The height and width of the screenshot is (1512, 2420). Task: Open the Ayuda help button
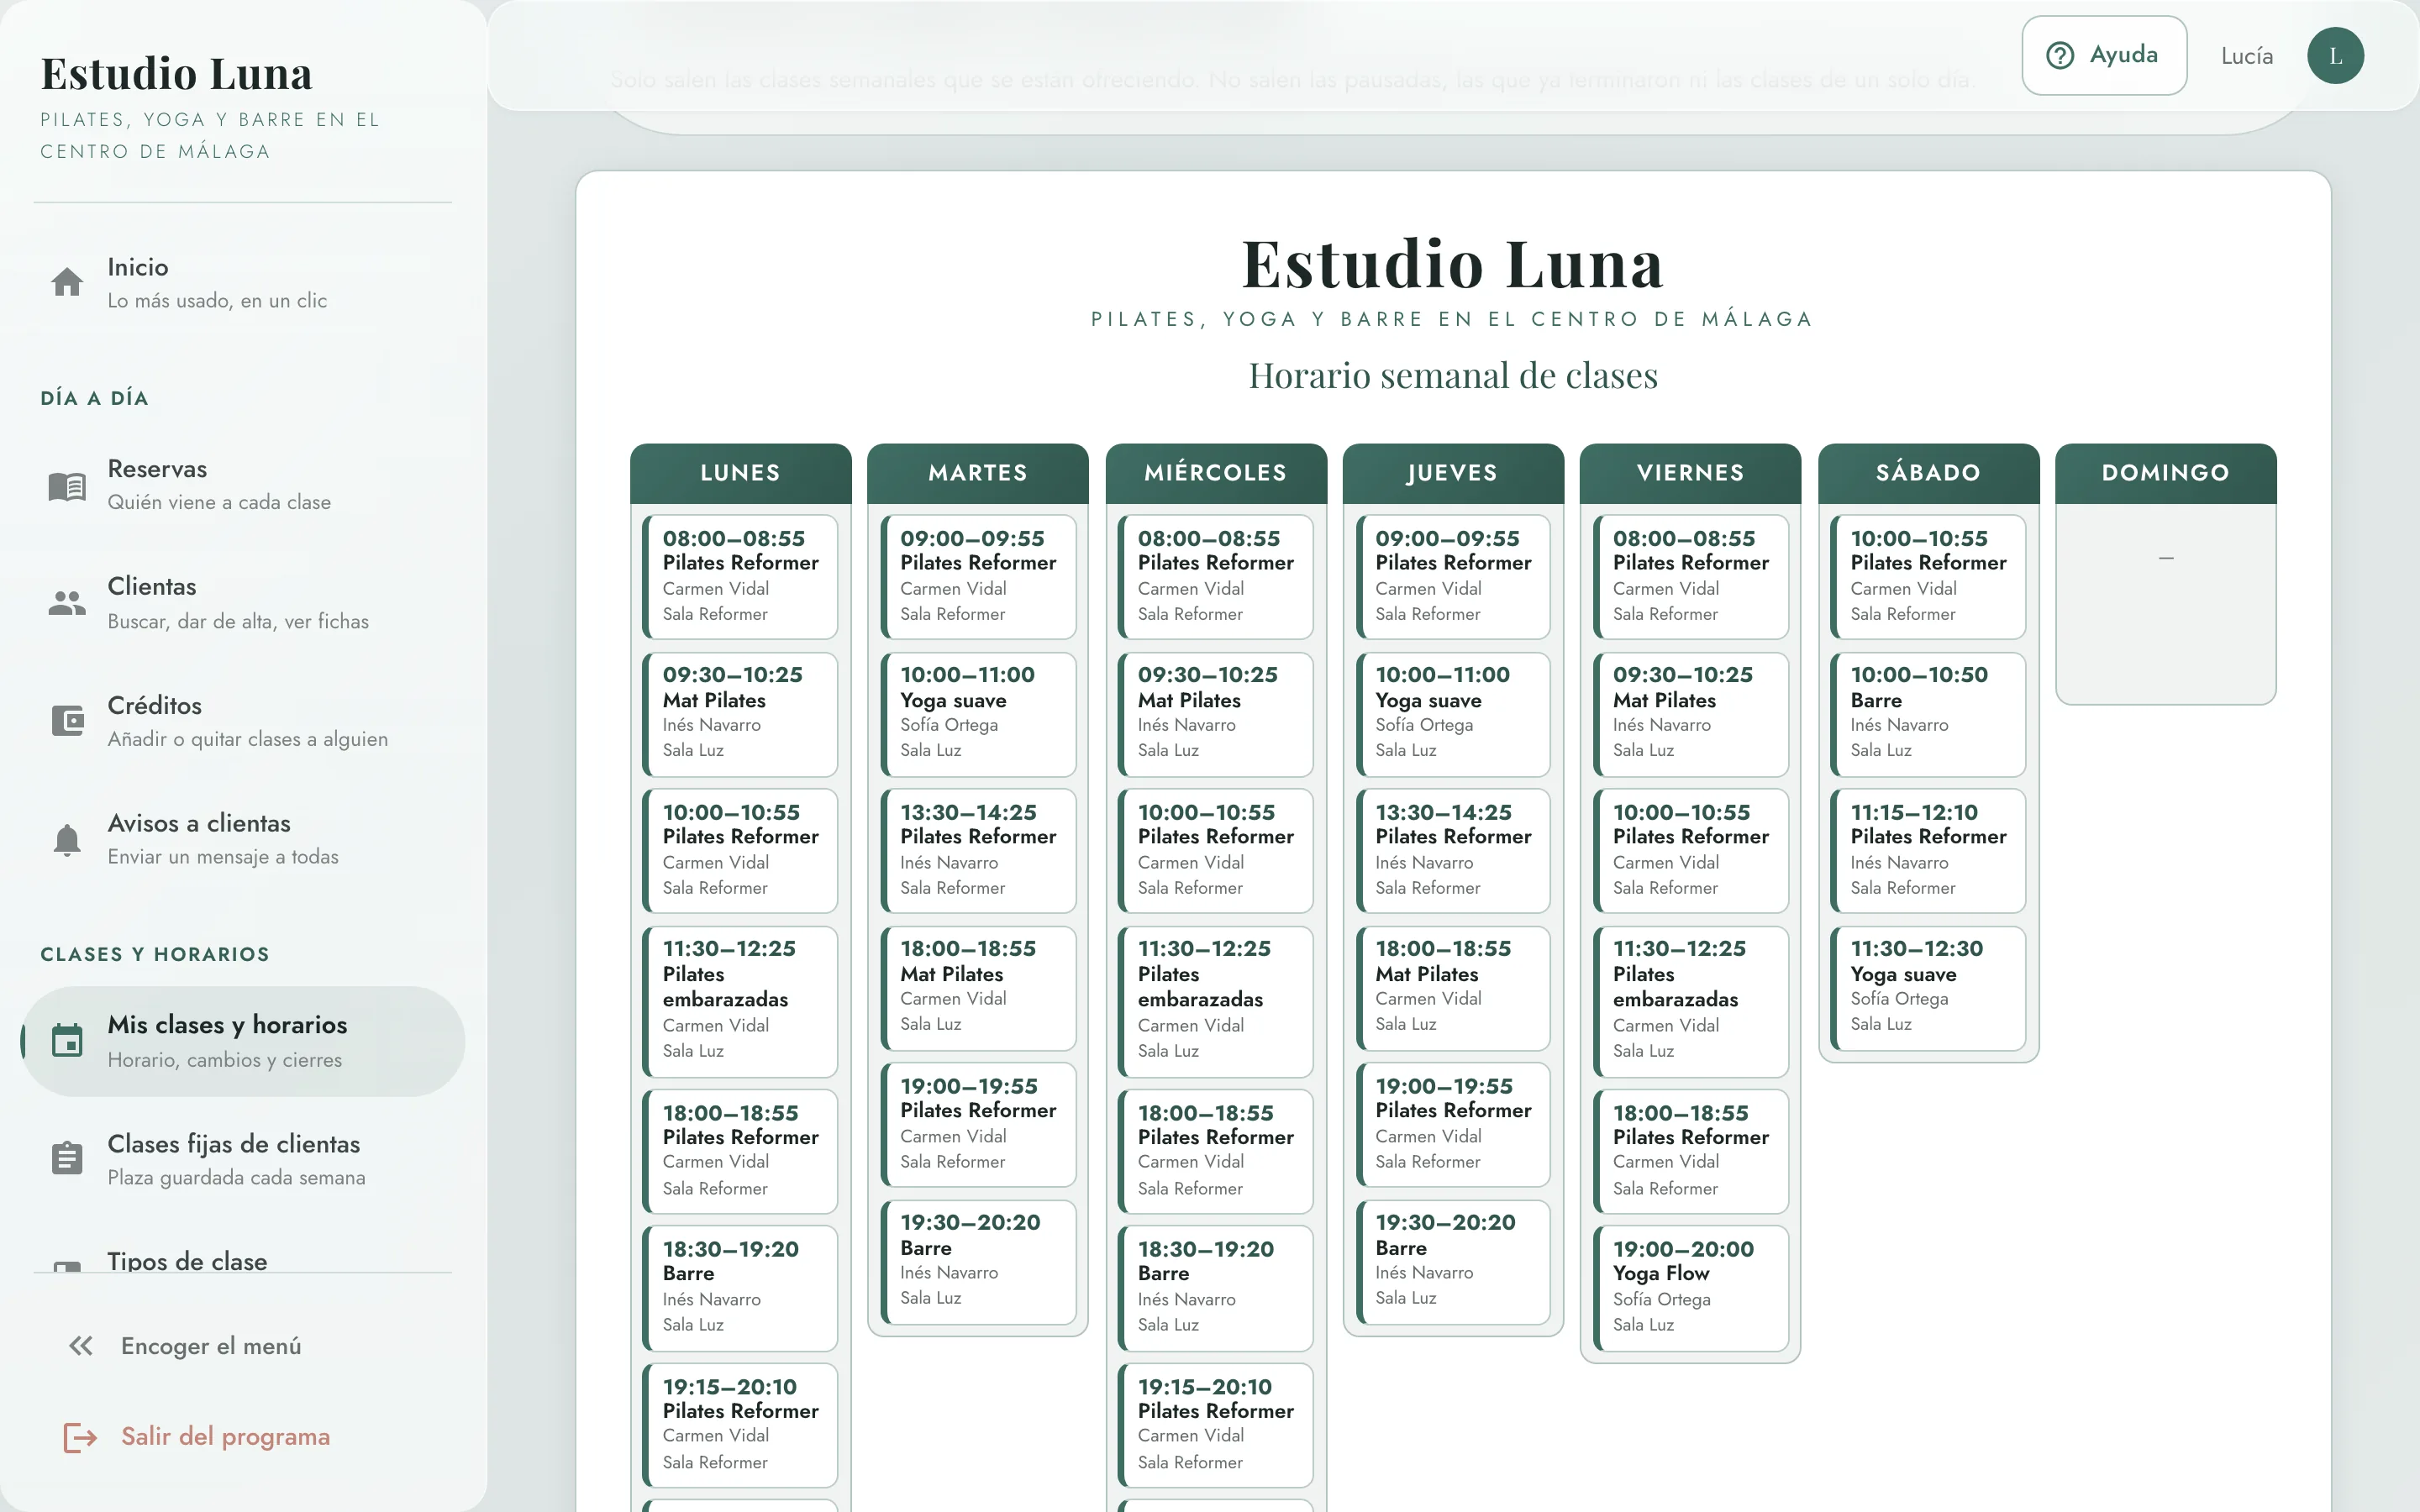click(x=2104, y=55)
